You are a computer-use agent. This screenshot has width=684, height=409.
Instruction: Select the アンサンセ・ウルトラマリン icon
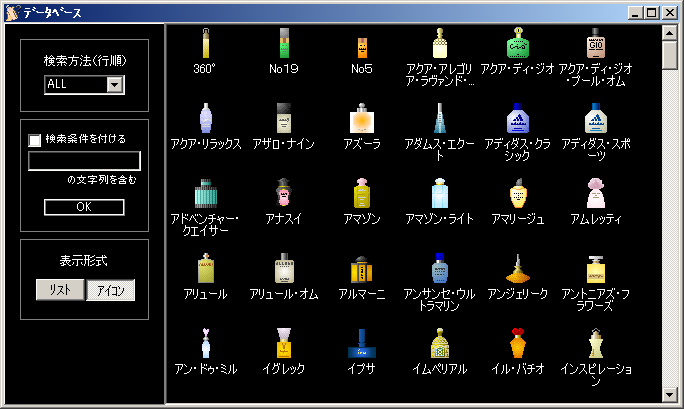(440, 269)
